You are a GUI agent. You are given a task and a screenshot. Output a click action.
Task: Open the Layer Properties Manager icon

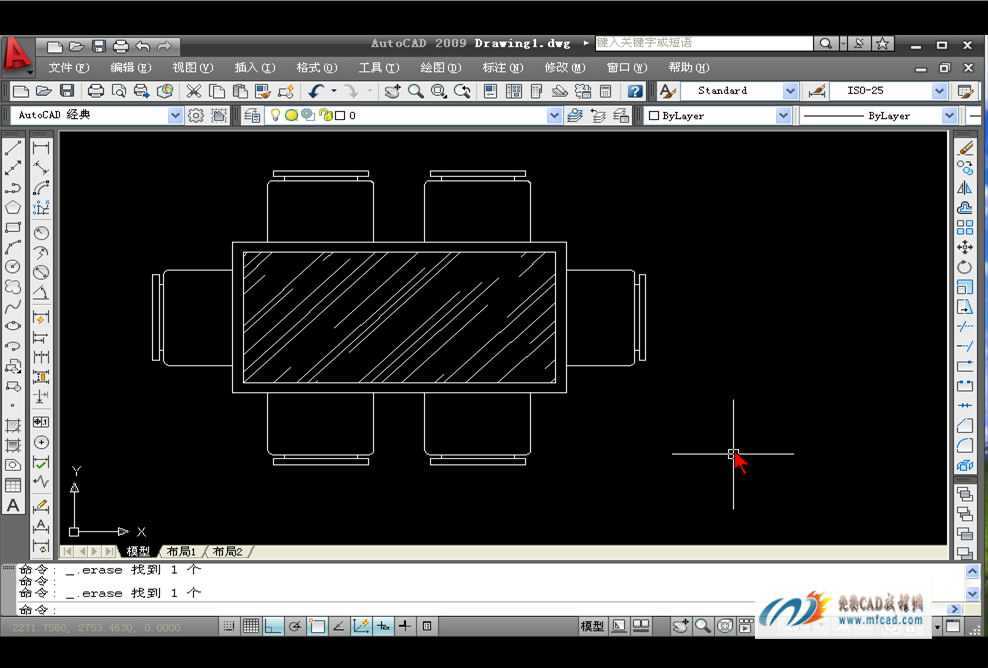252,115
